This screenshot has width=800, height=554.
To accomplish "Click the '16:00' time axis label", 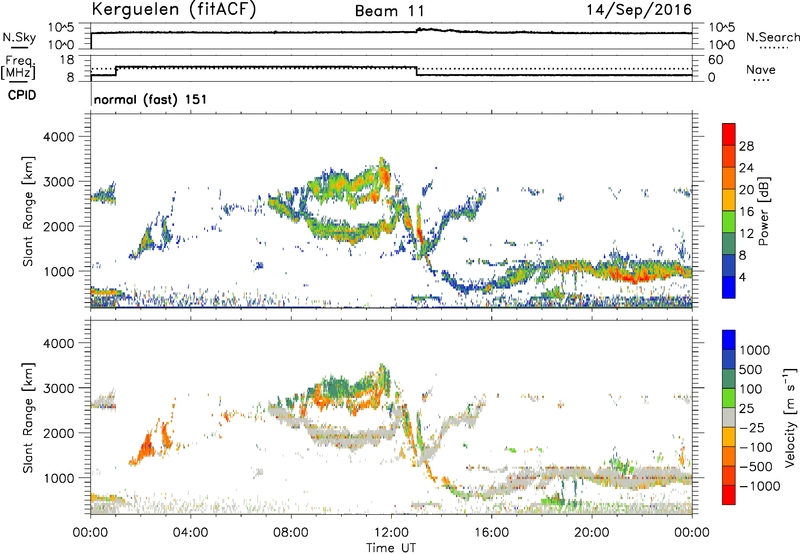I will 491,533.
